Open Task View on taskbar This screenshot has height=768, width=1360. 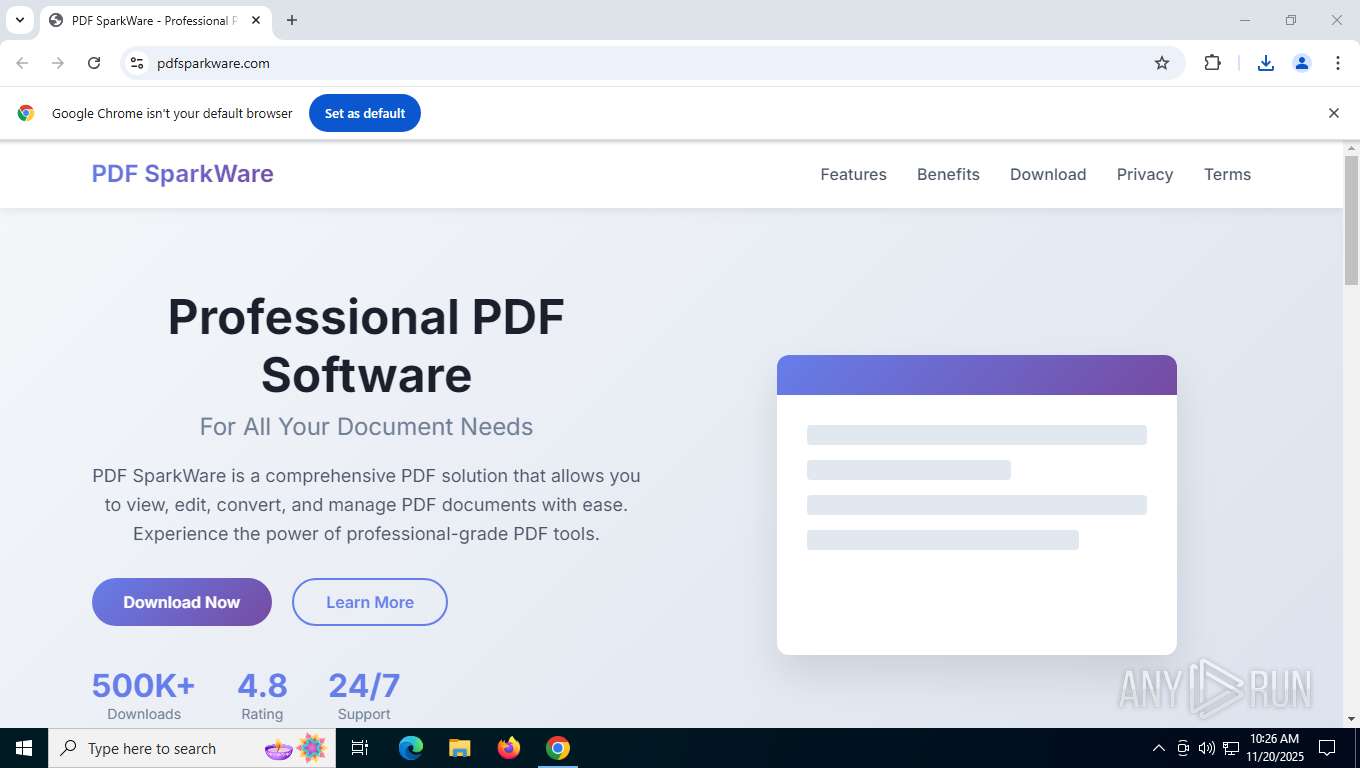(360, 748)
